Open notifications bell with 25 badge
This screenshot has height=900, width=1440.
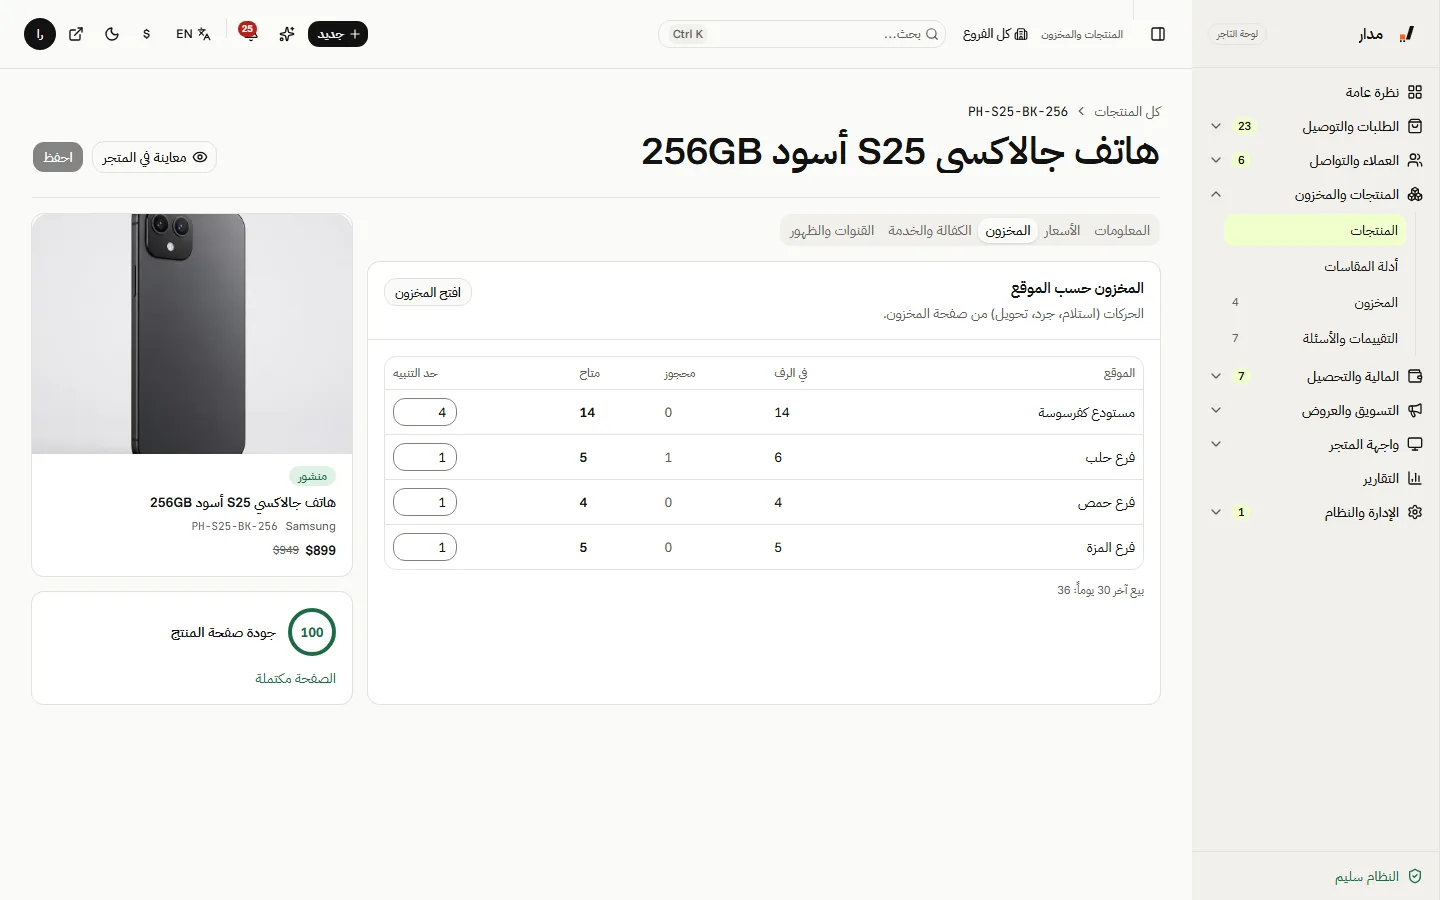click(249, 33)
